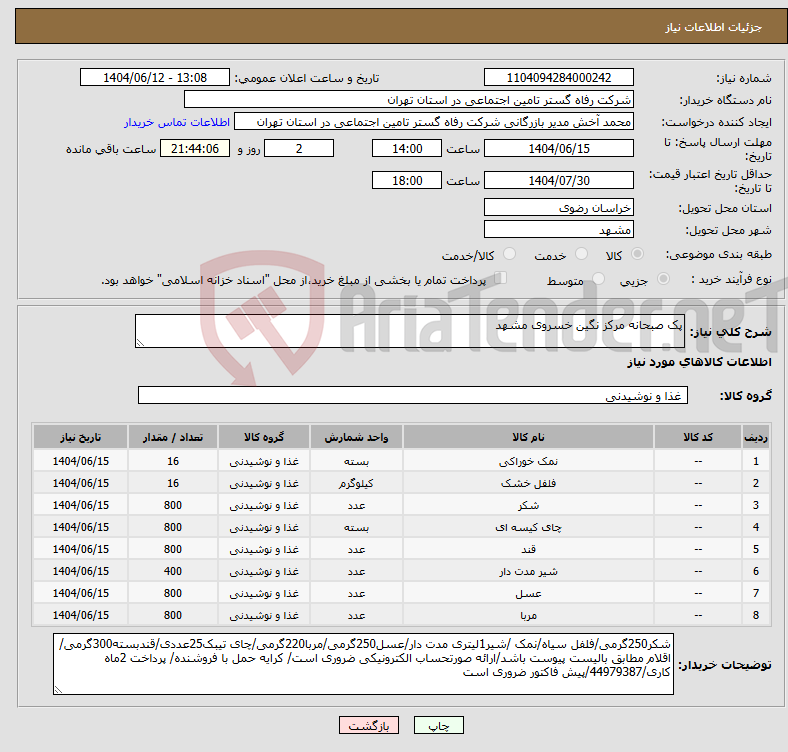788x752 pixels.
Task: Click the need number field 1104094284000242
Action: coord(558,78)
